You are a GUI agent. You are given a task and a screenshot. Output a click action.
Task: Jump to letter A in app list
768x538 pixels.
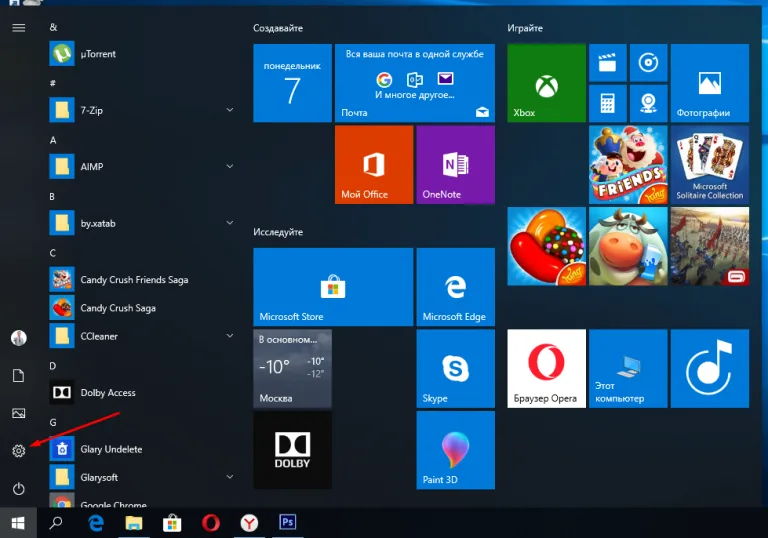coord(53,140)
